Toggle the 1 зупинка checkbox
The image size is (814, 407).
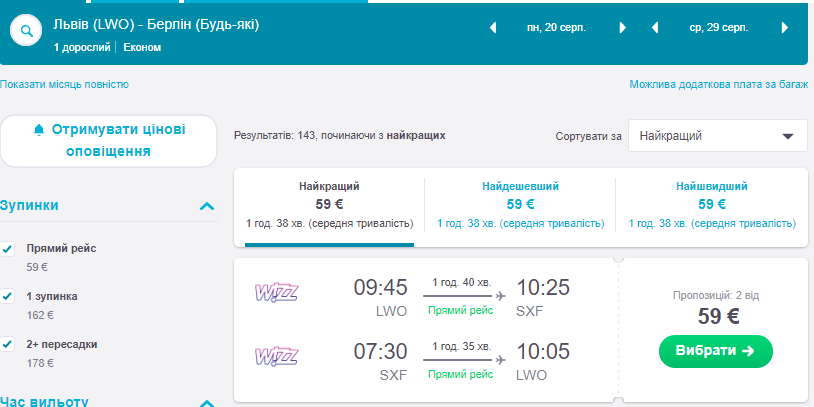coord(8,296)
